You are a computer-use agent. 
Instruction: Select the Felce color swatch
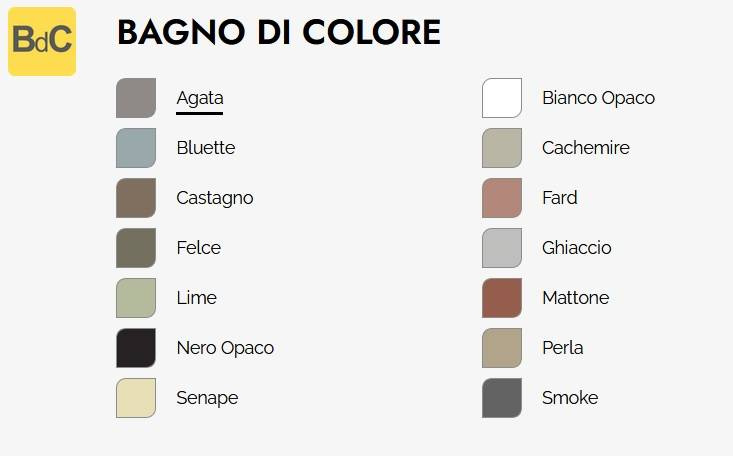pyautogui.click(x=136, y=248)
